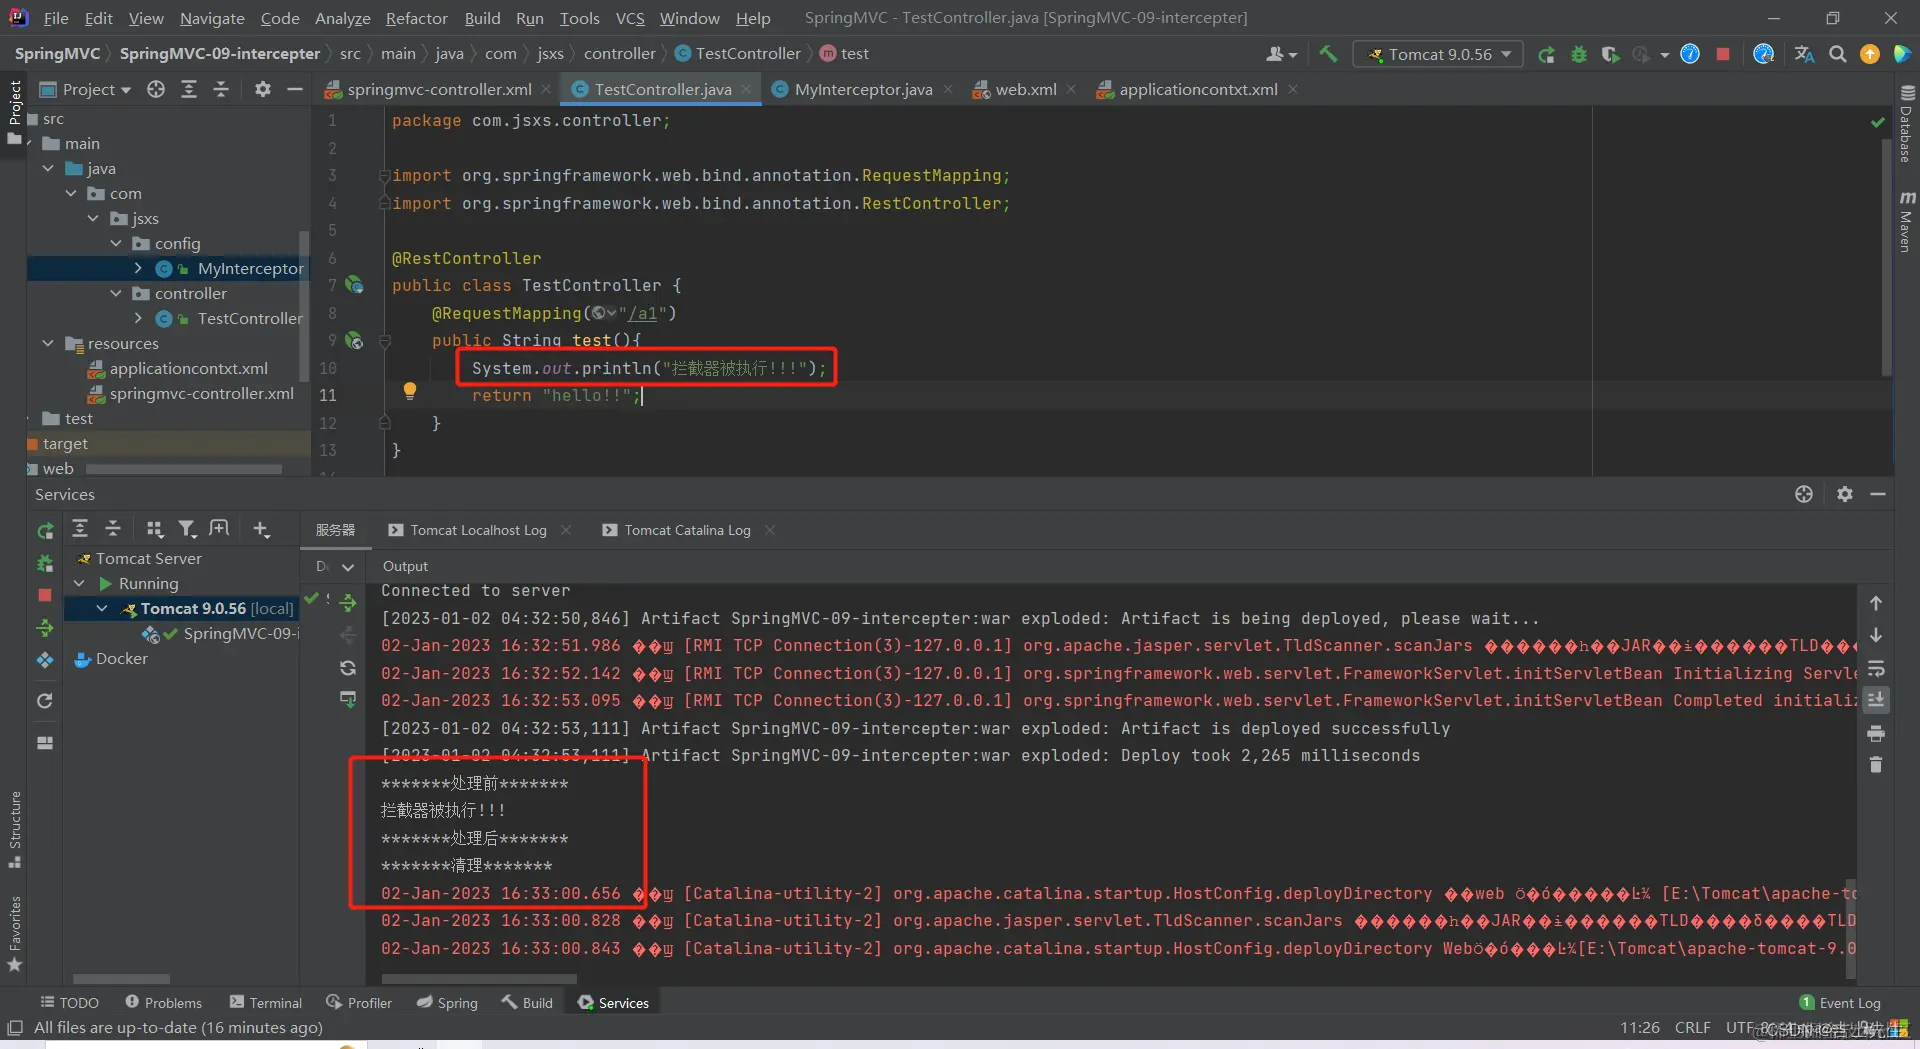1920x1049 pixels.
Task: Add a service with the plus icon
Action: [x=261, y=529]
